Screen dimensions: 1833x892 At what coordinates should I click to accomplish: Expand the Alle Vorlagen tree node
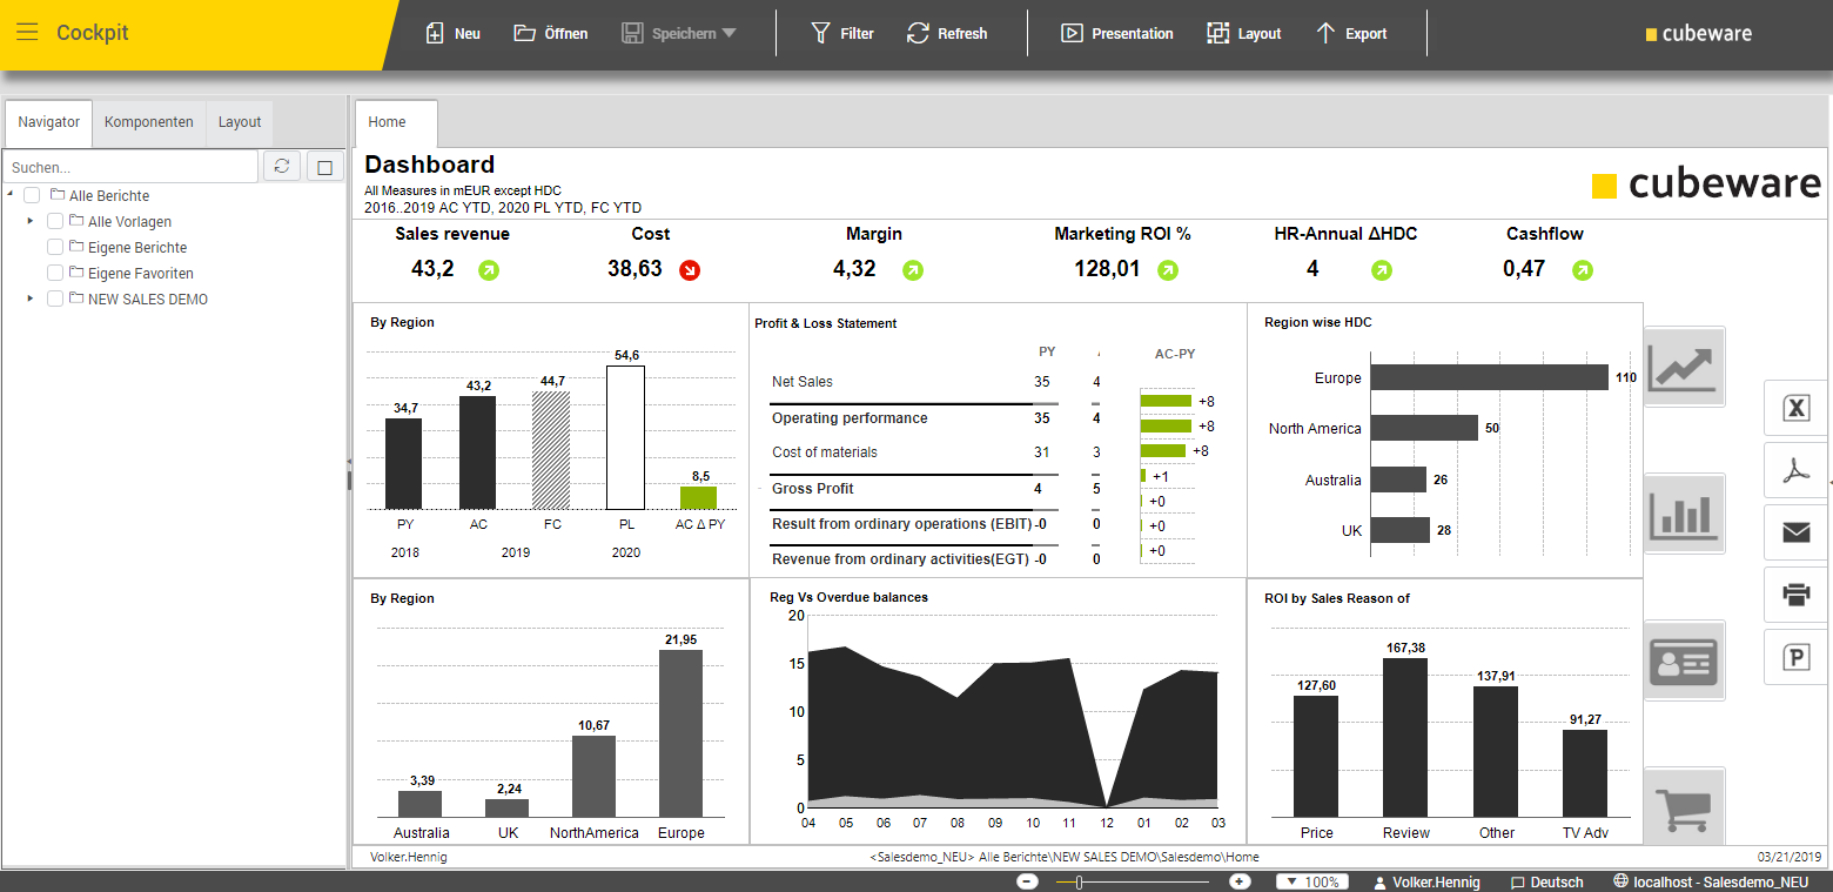pos(30,221)
